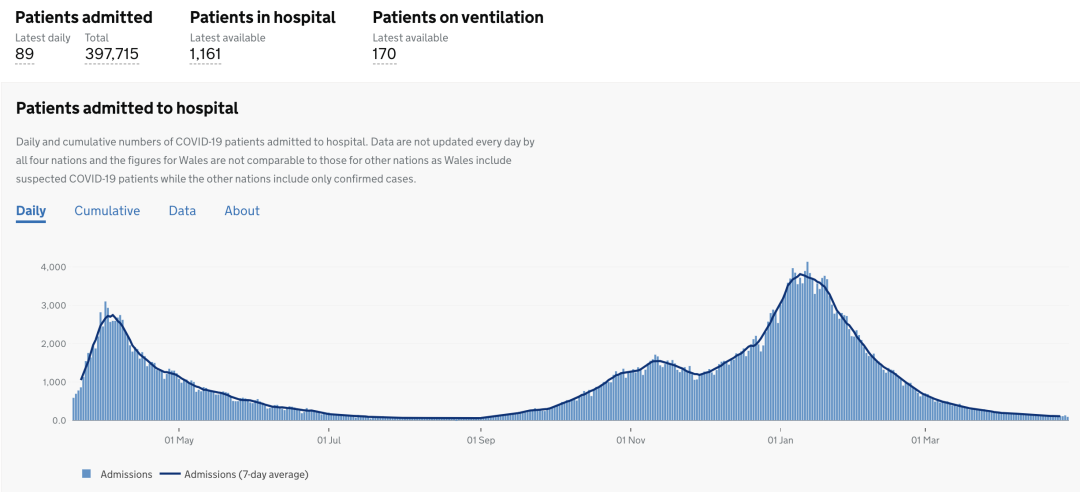The height and width of the screenshot is (492, 1080).
Task: Click the active Daily tab
Action: click(x=31, y=211)
